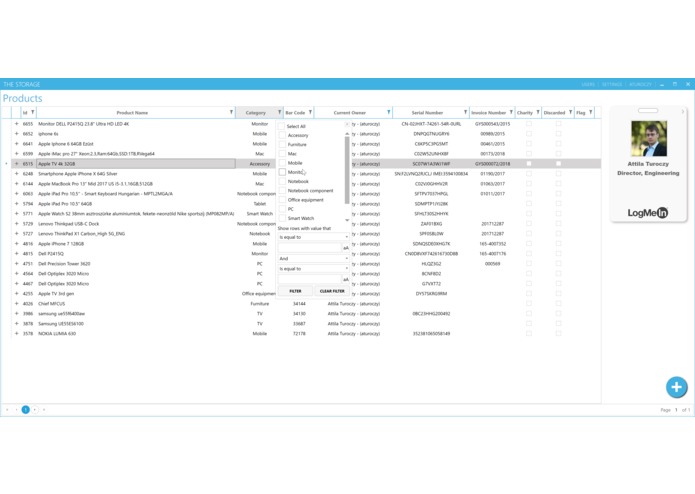Click the category list scroll down arrow
Image resolution: width=695 pixels, height=494 pixels.
[x=347, y=220]
